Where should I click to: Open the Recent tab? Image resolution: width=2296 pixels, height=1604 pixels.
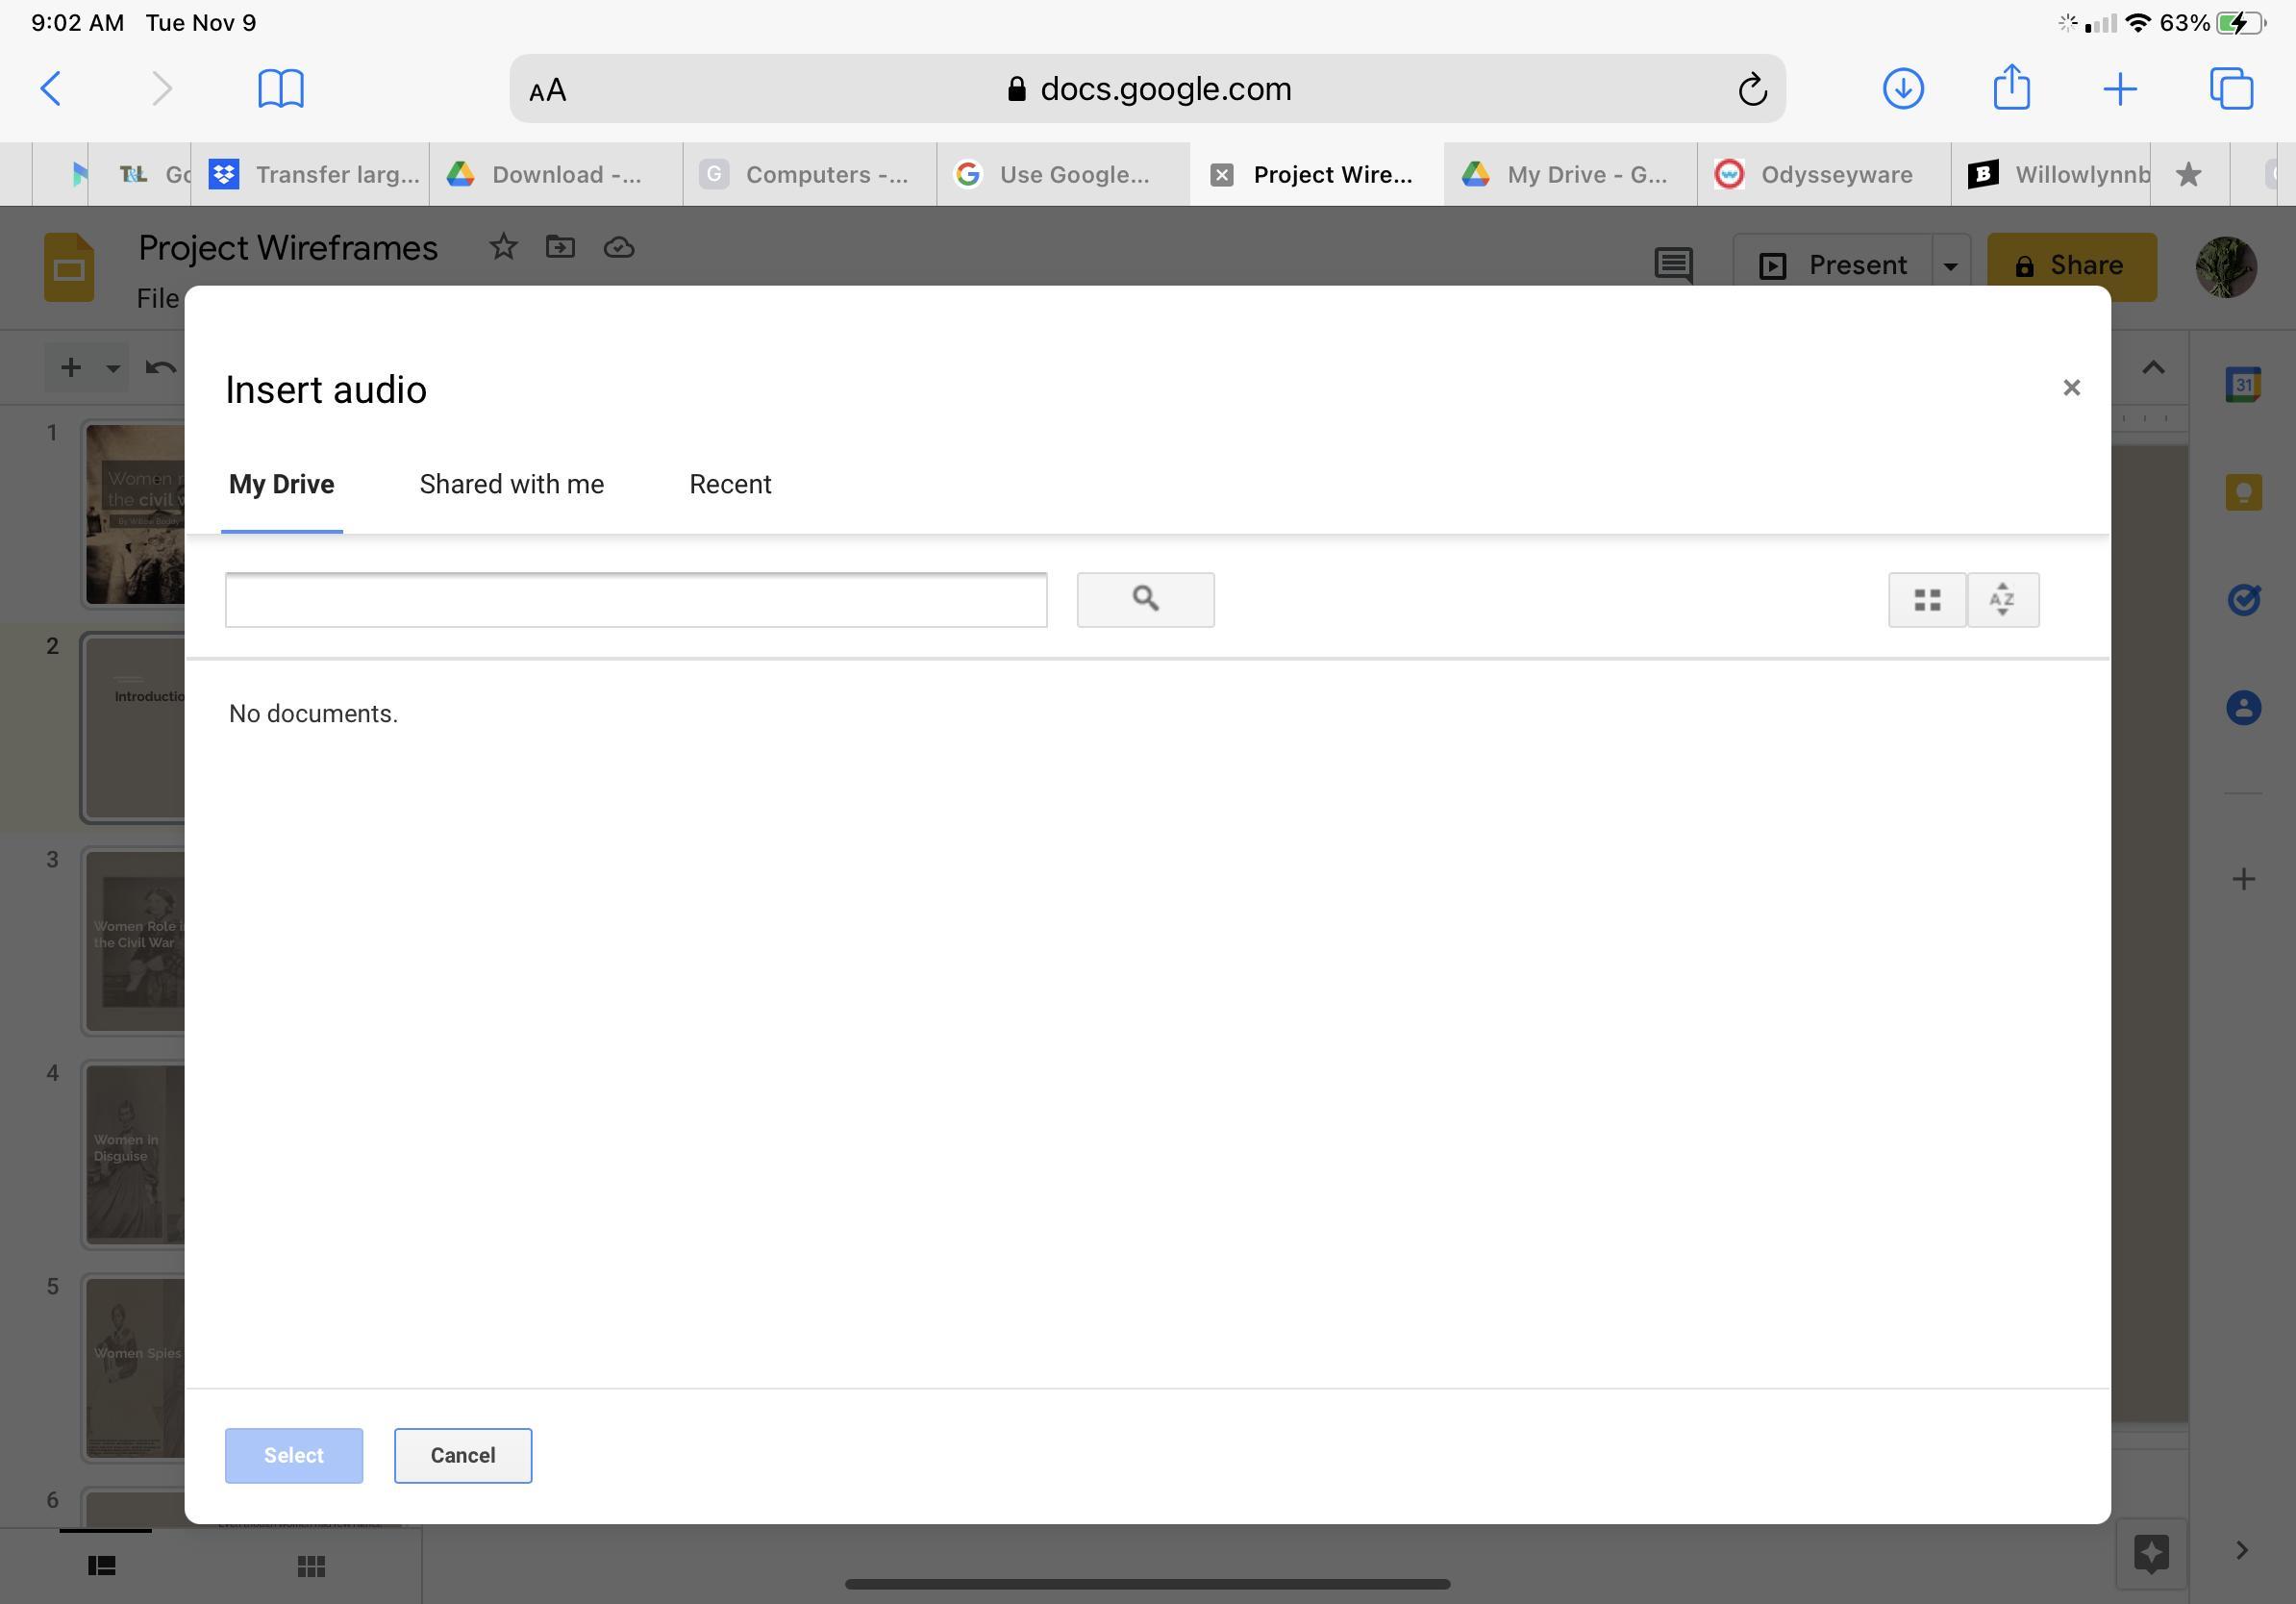(x=730, y=485)
